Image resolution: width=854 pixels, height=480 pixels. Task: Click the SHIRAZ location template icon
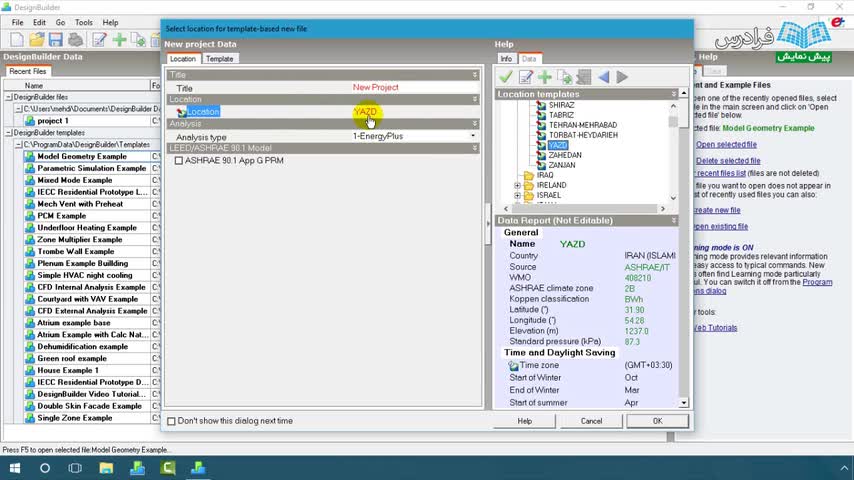541,105
